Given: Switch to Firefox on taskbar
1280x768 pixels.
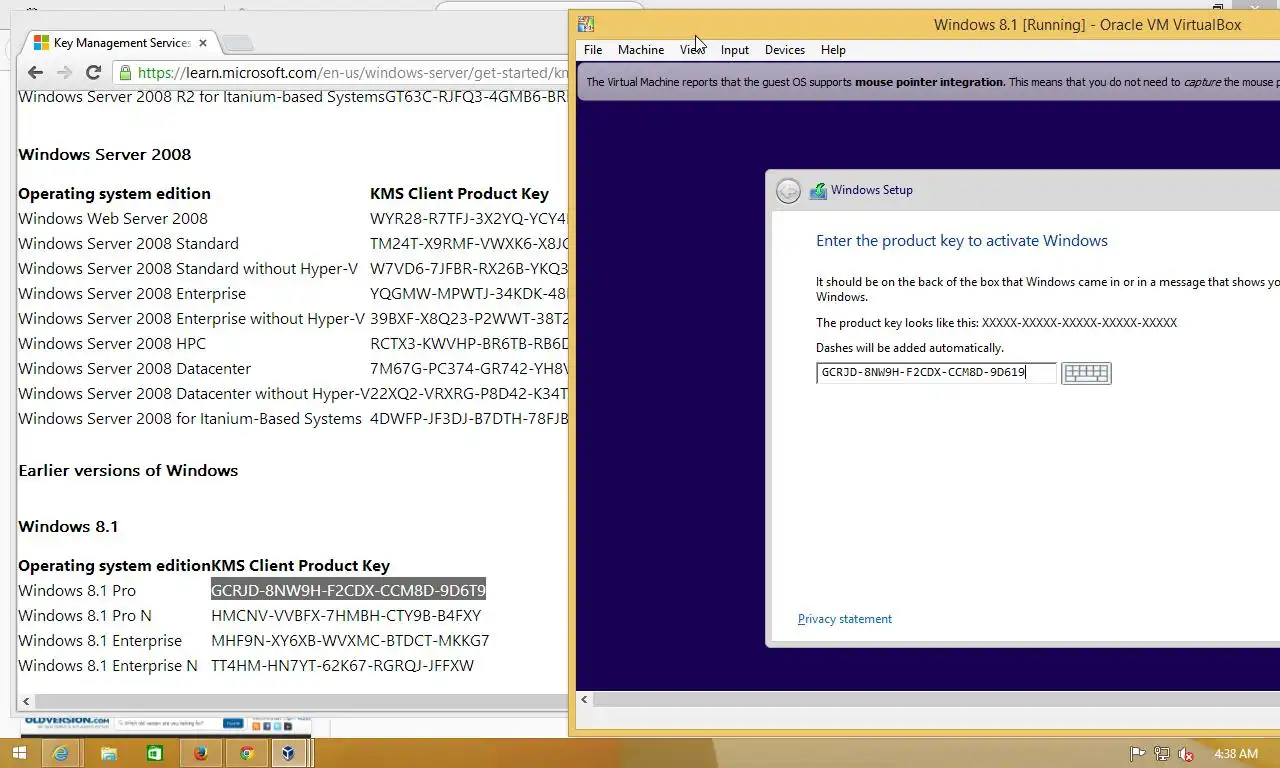Looking at the screenshot, I should [201, 753].
